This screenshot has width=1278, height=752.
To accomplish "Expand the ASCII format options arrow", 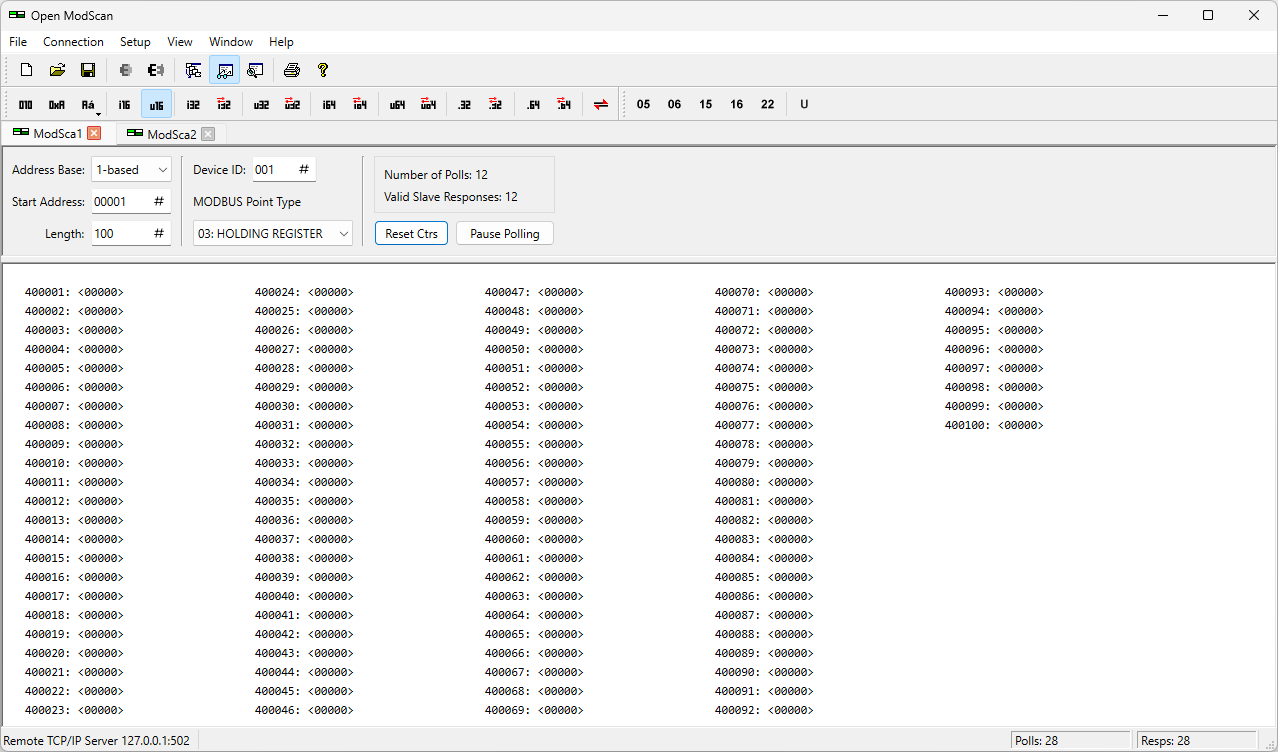I will pos(98,113).
